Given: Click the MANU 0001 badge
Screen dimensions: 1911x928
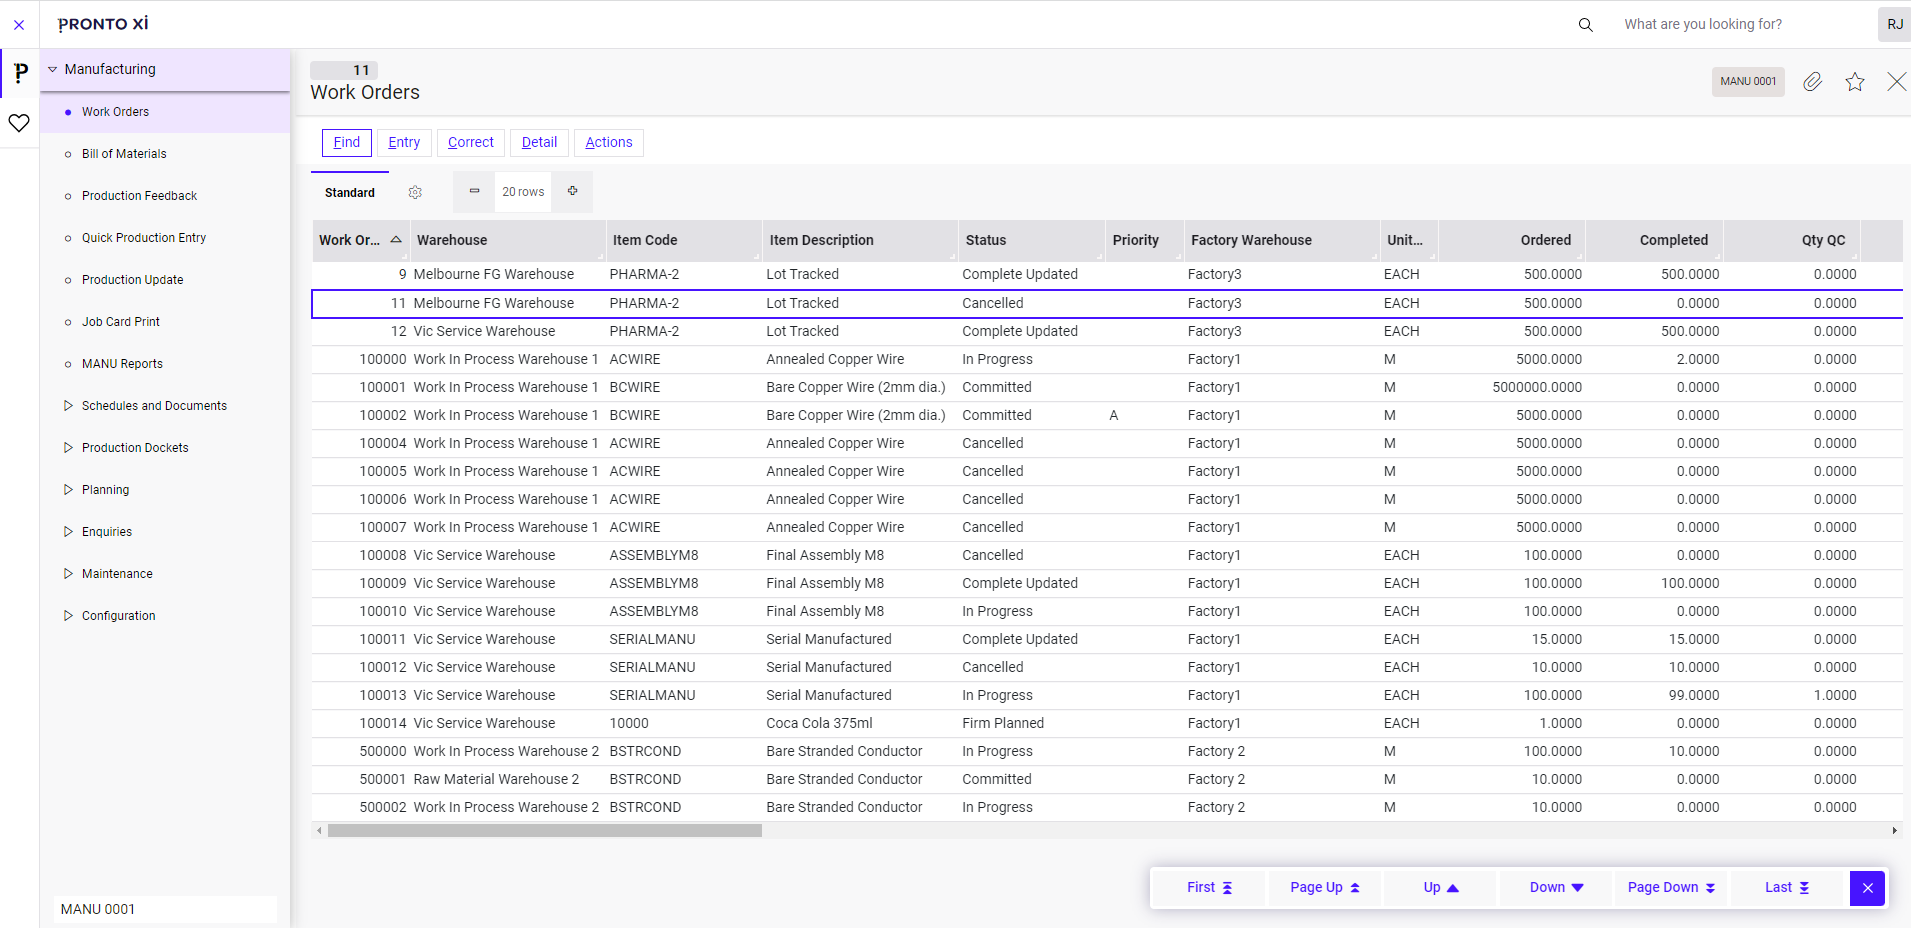Looking at the screenshot, I should coord(1747,81).
